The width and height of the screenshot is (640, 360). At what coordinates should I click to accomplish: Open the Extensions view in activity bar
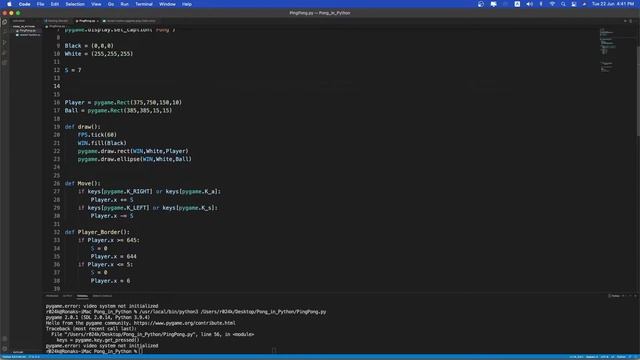[x=4, y=62]
